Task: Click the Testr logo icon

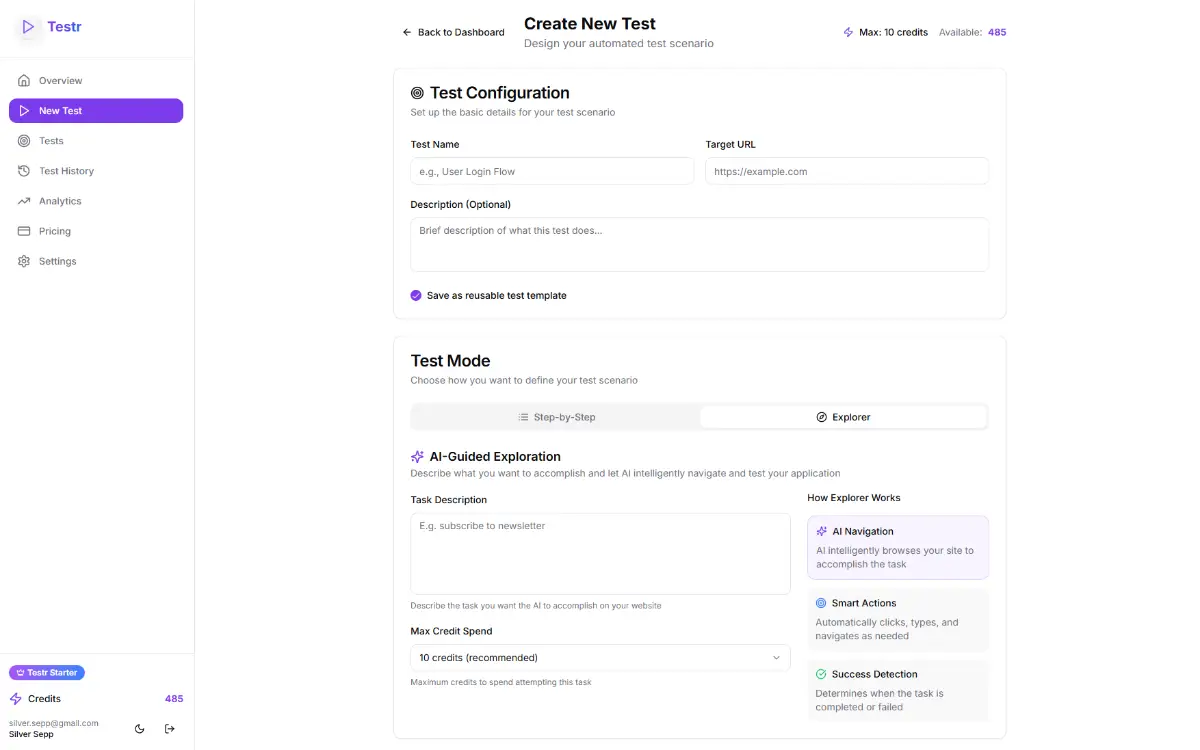Action: [x=28, y=27]
